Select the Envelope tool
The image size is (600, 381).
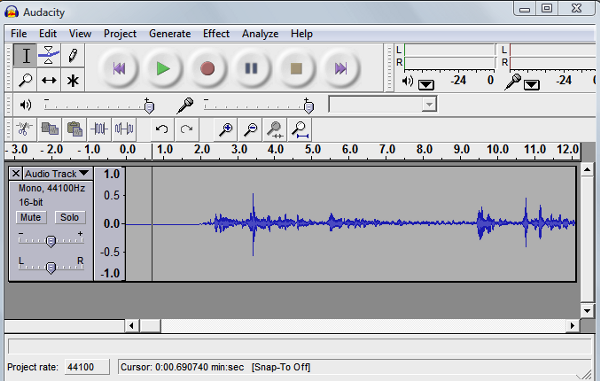[49, 55]
